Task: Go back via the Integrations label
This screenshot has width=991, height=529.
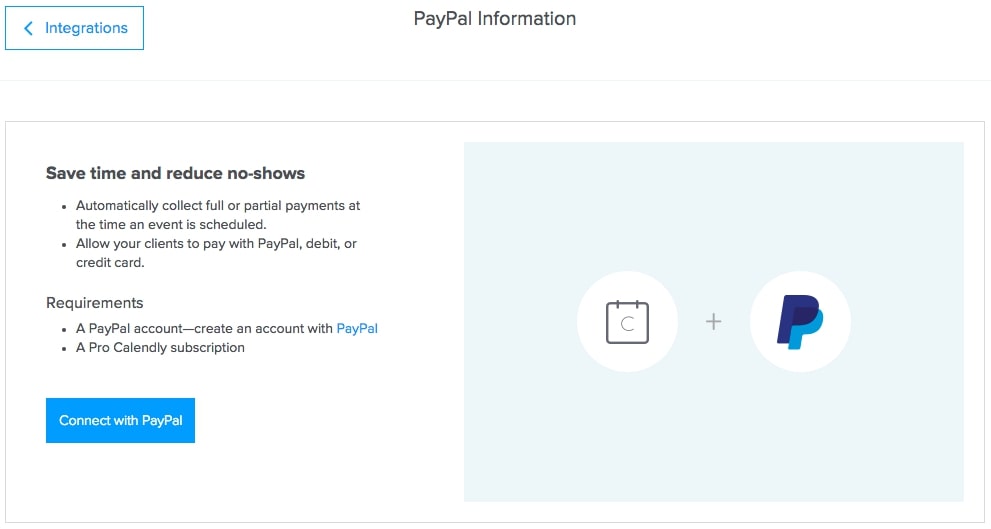Action: coord(86,28)
